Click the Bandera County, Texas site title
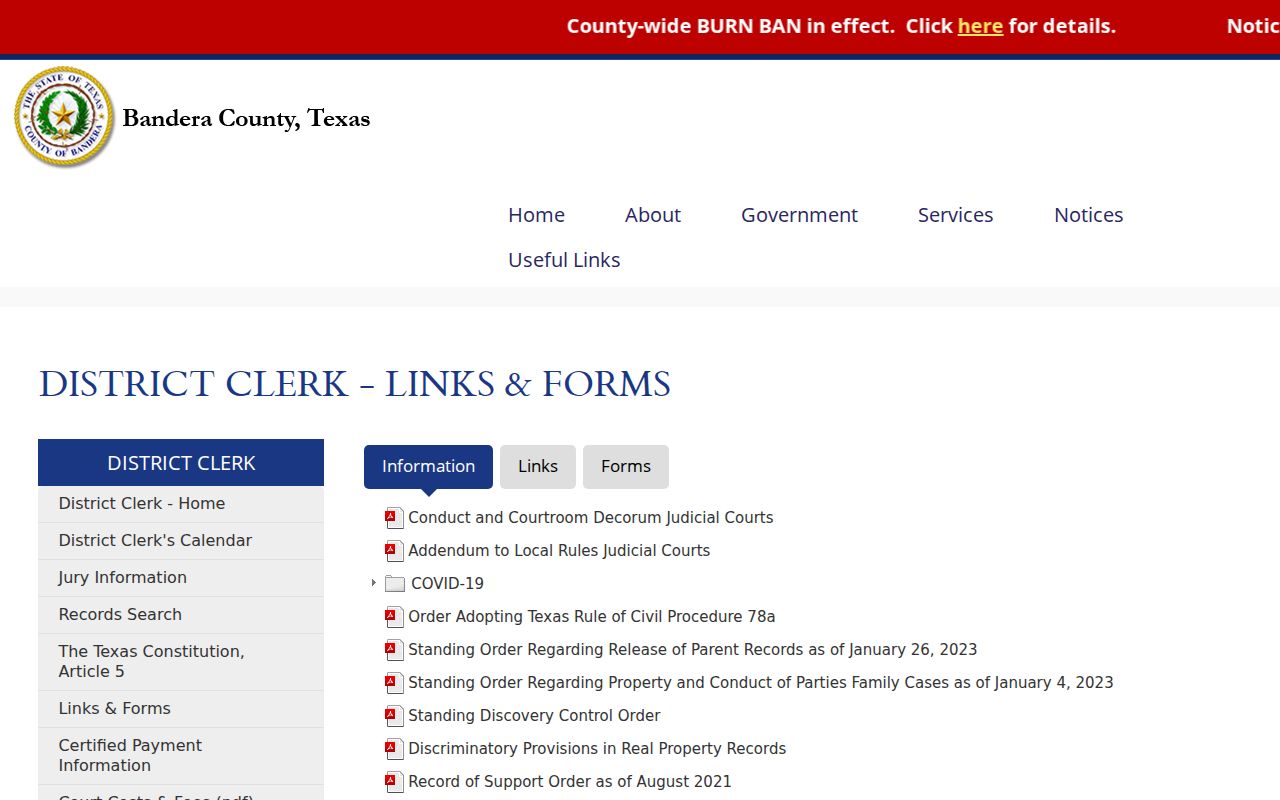The image size is (1280, 800). 246,118
